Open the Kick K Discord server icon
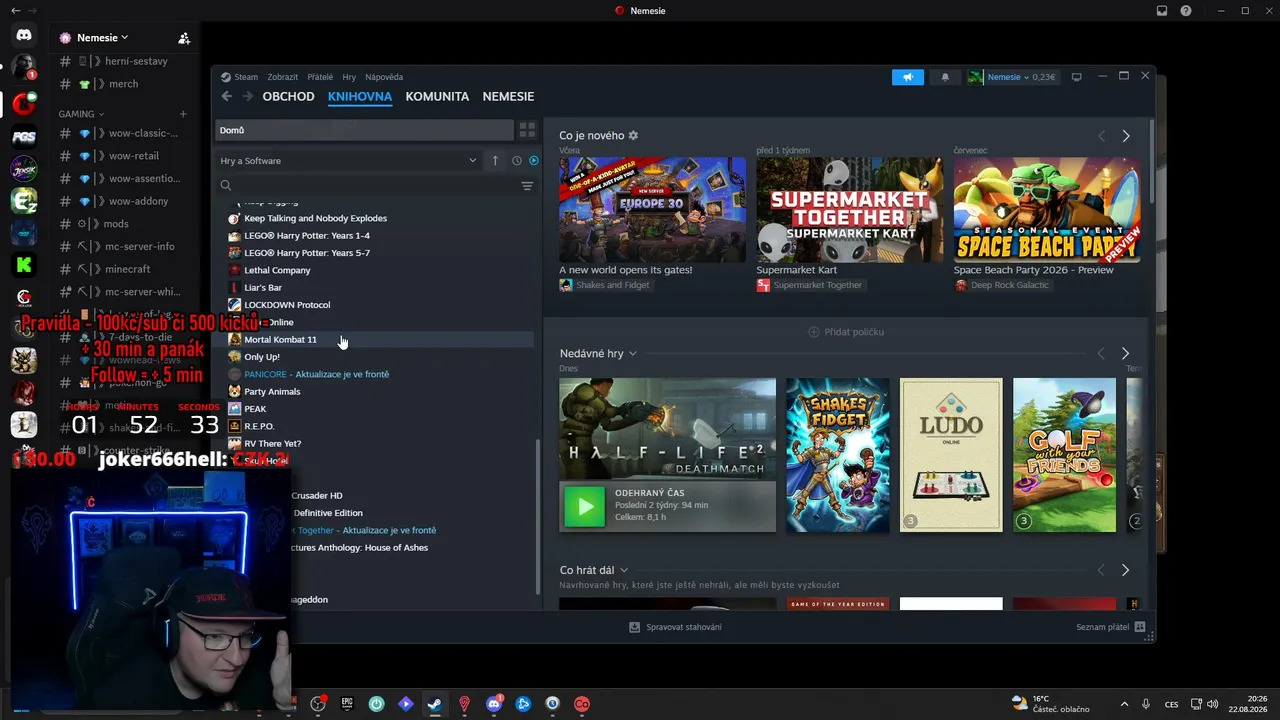 coord(24,265)
